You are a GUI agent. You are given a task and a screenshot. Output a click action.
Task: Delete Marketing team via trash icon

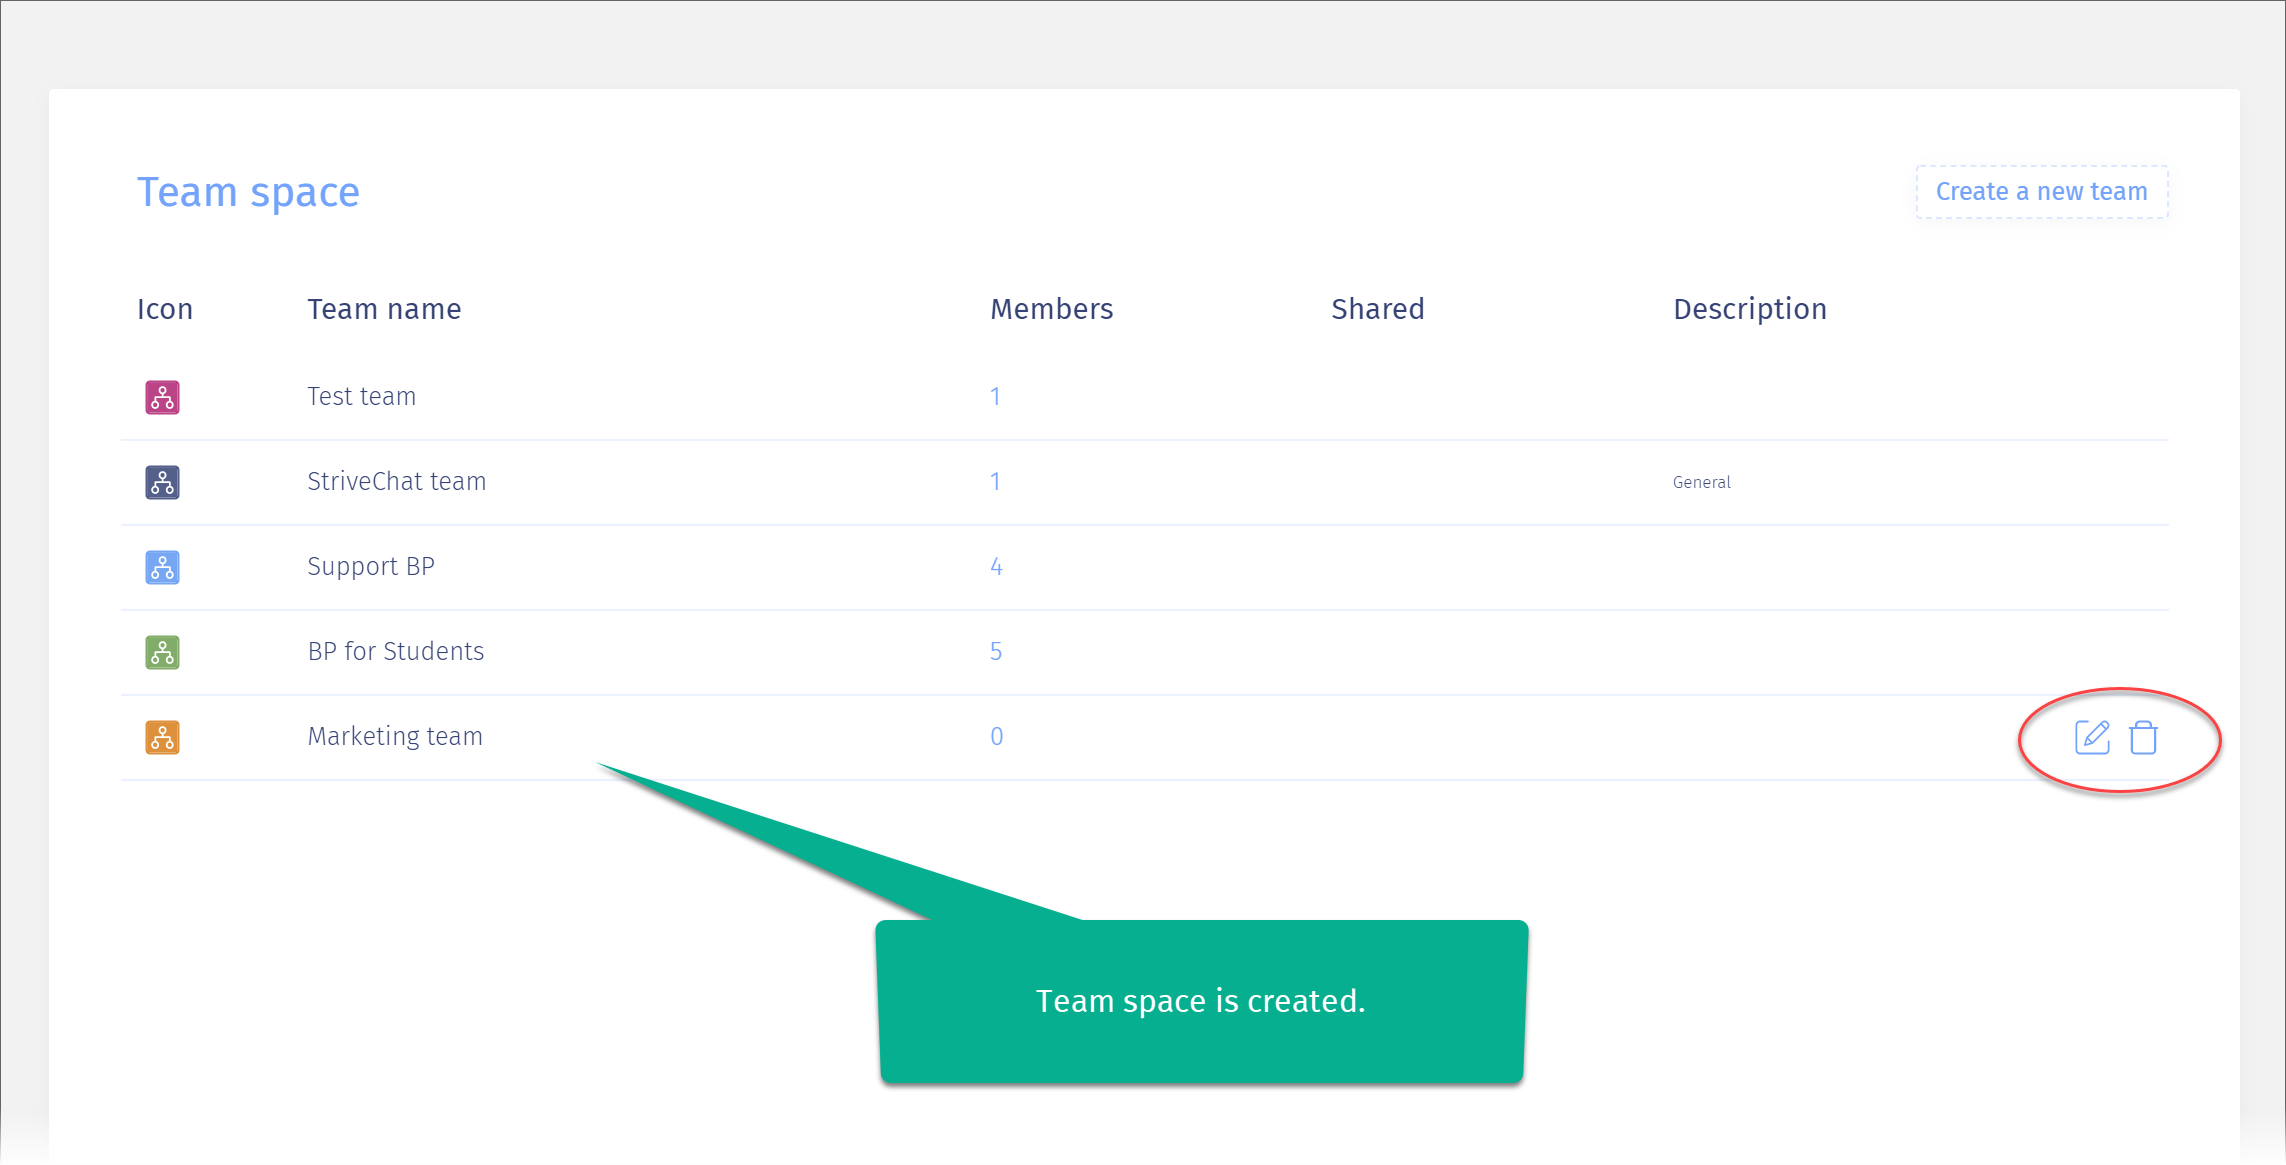pos(2143,737)
